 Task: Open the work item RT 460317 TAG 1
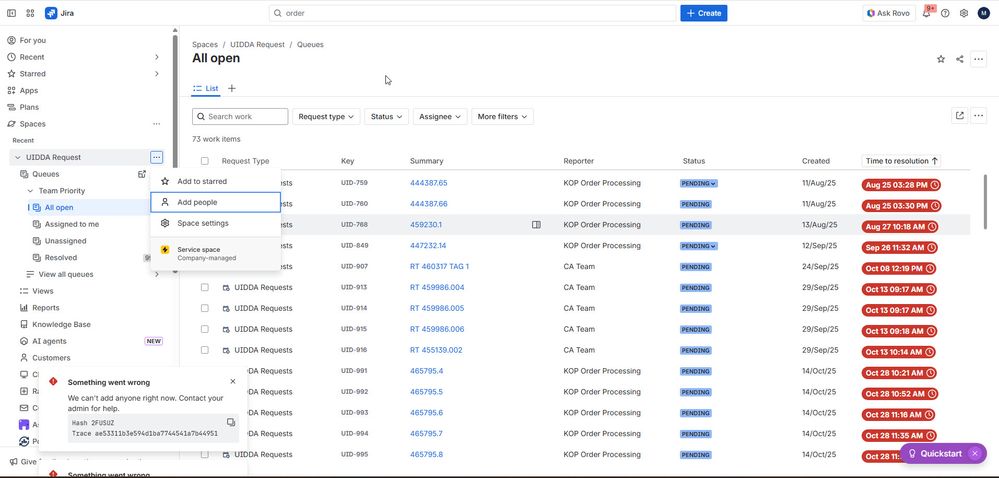point(440,266)
